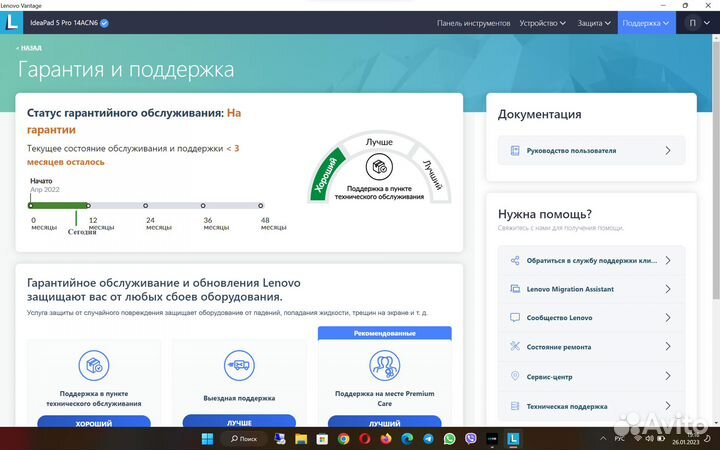The image size is (720, 450).
Task: Expand the Lenovo Migration Assistant chevron
Action: coord(668,289)
